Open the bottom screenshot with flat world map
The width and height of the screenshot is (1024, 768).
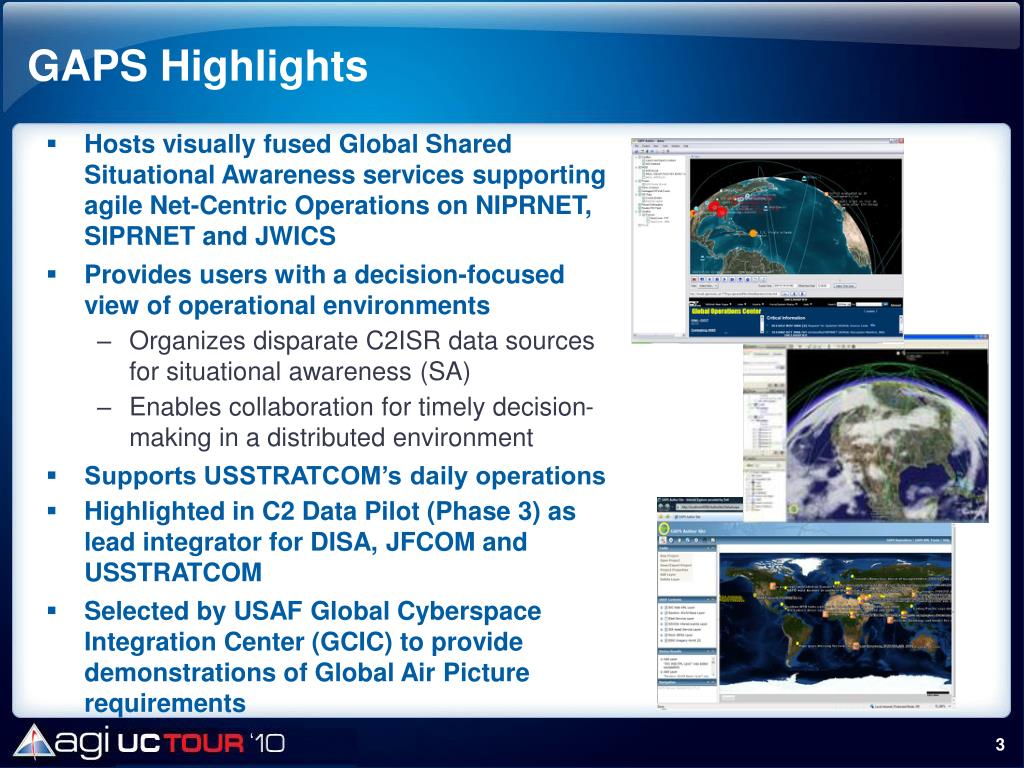[806, 603]
